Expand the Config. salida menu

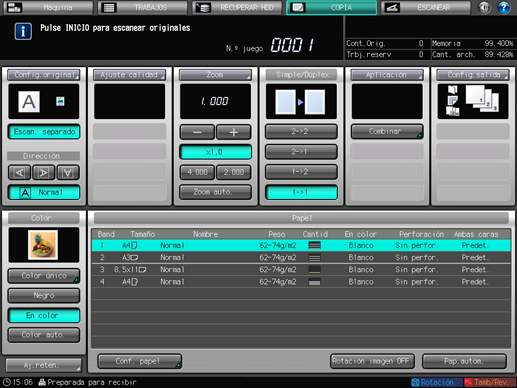coord(473,75)
